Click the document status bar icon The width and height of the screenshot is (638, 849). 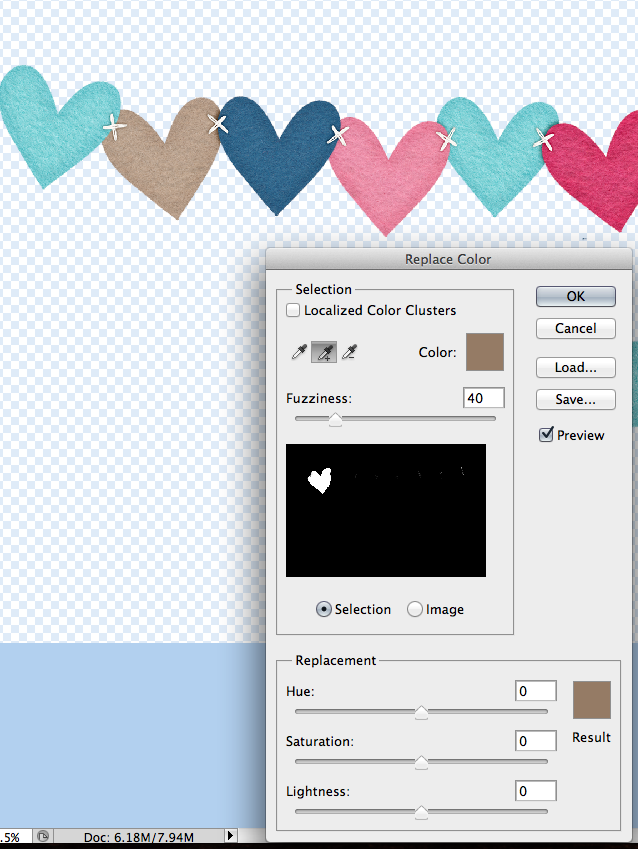[43, 836]
